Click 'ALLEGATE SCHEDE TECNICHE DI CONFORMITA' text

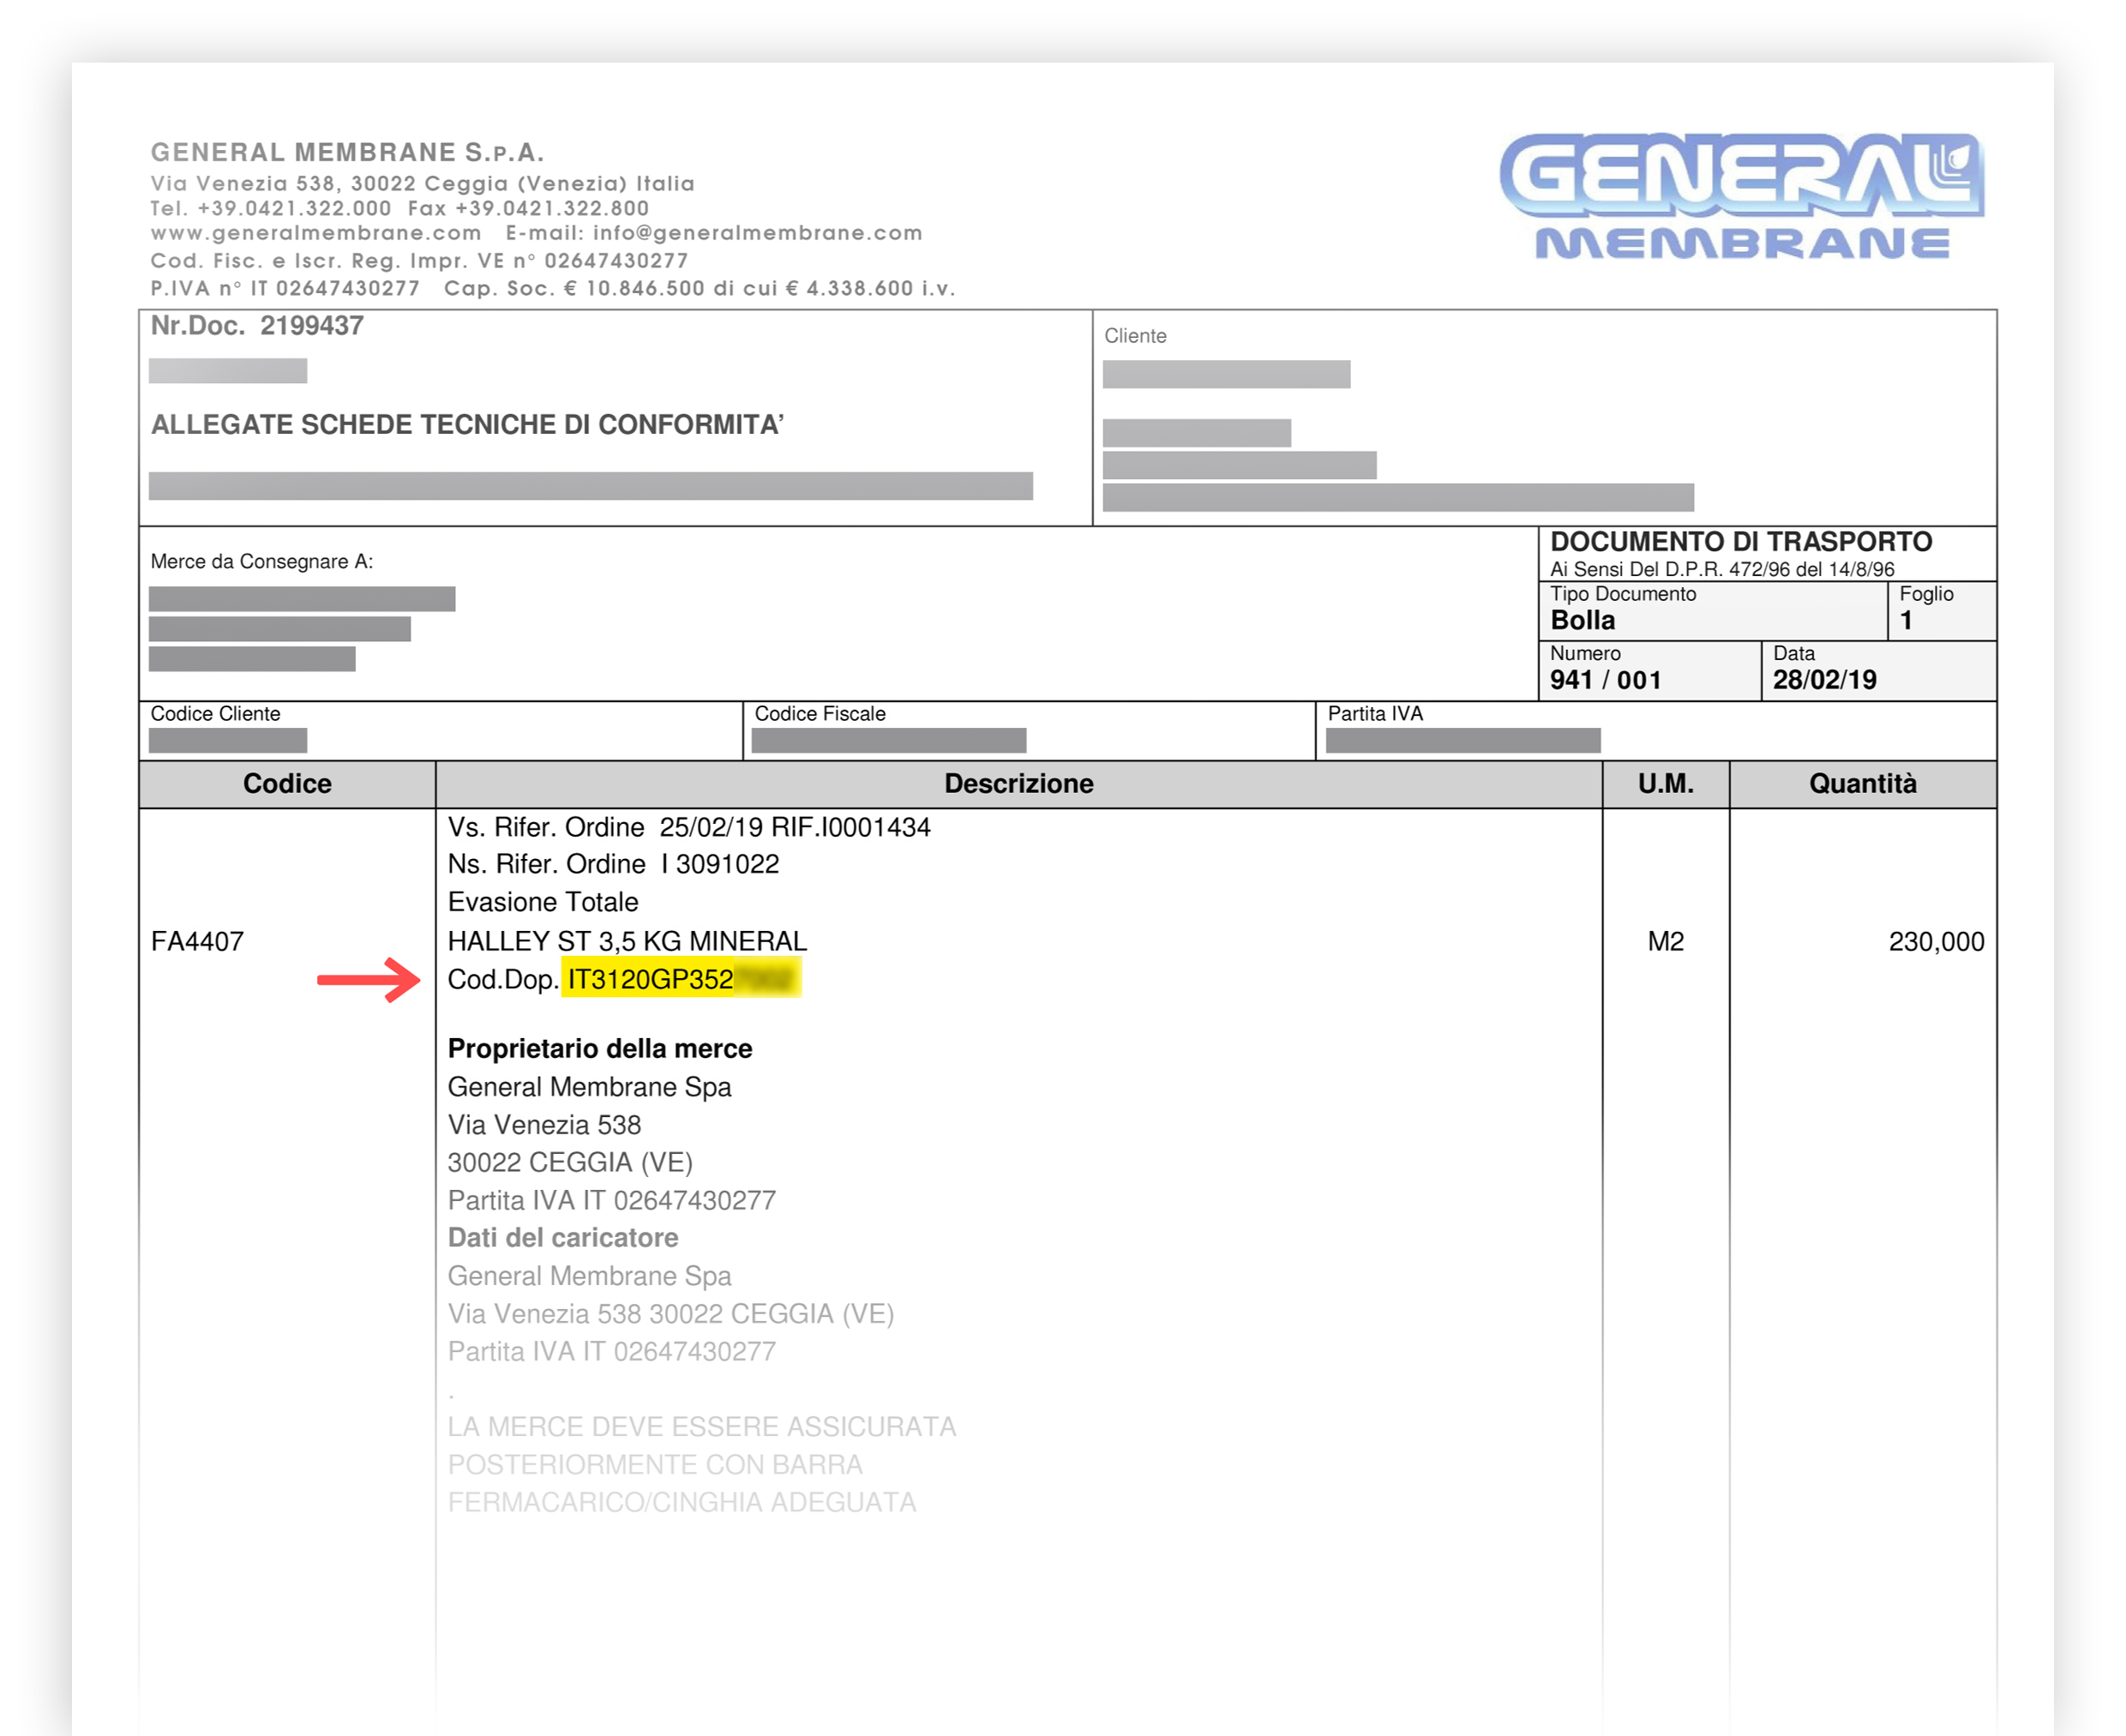pos(467,424)
